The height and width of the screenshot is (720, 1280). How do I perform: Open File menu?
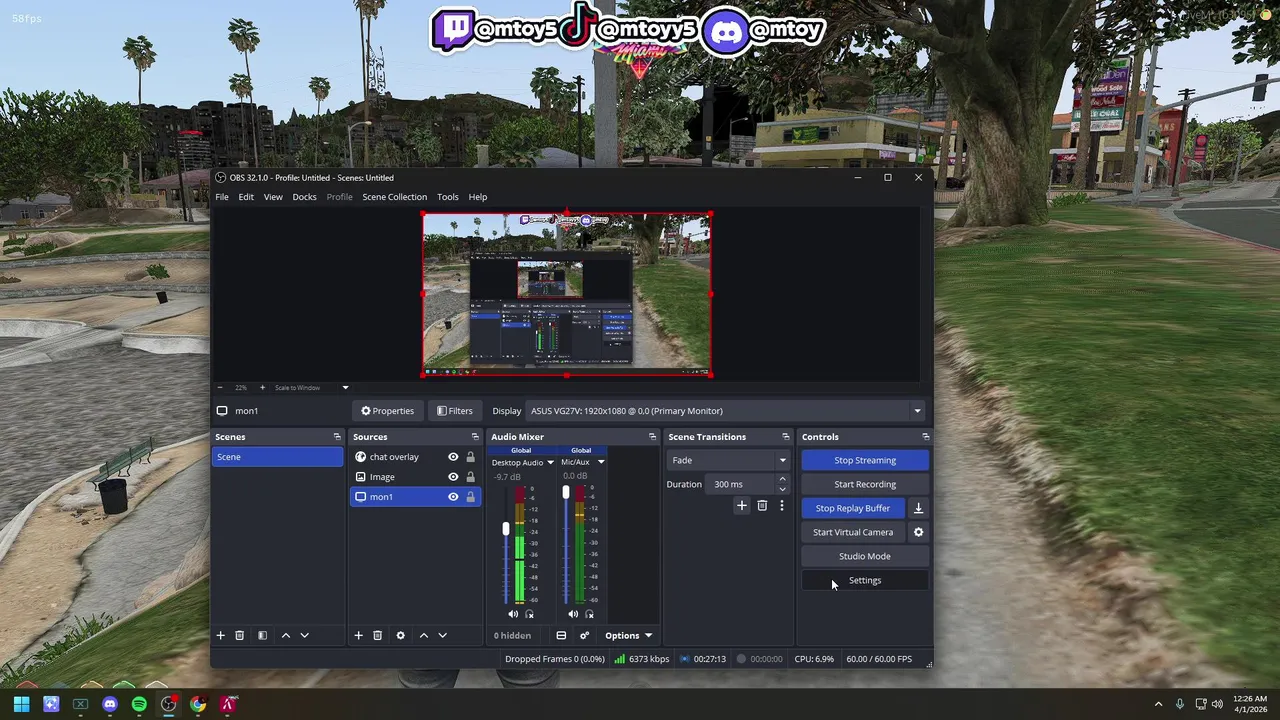point(222,197)
